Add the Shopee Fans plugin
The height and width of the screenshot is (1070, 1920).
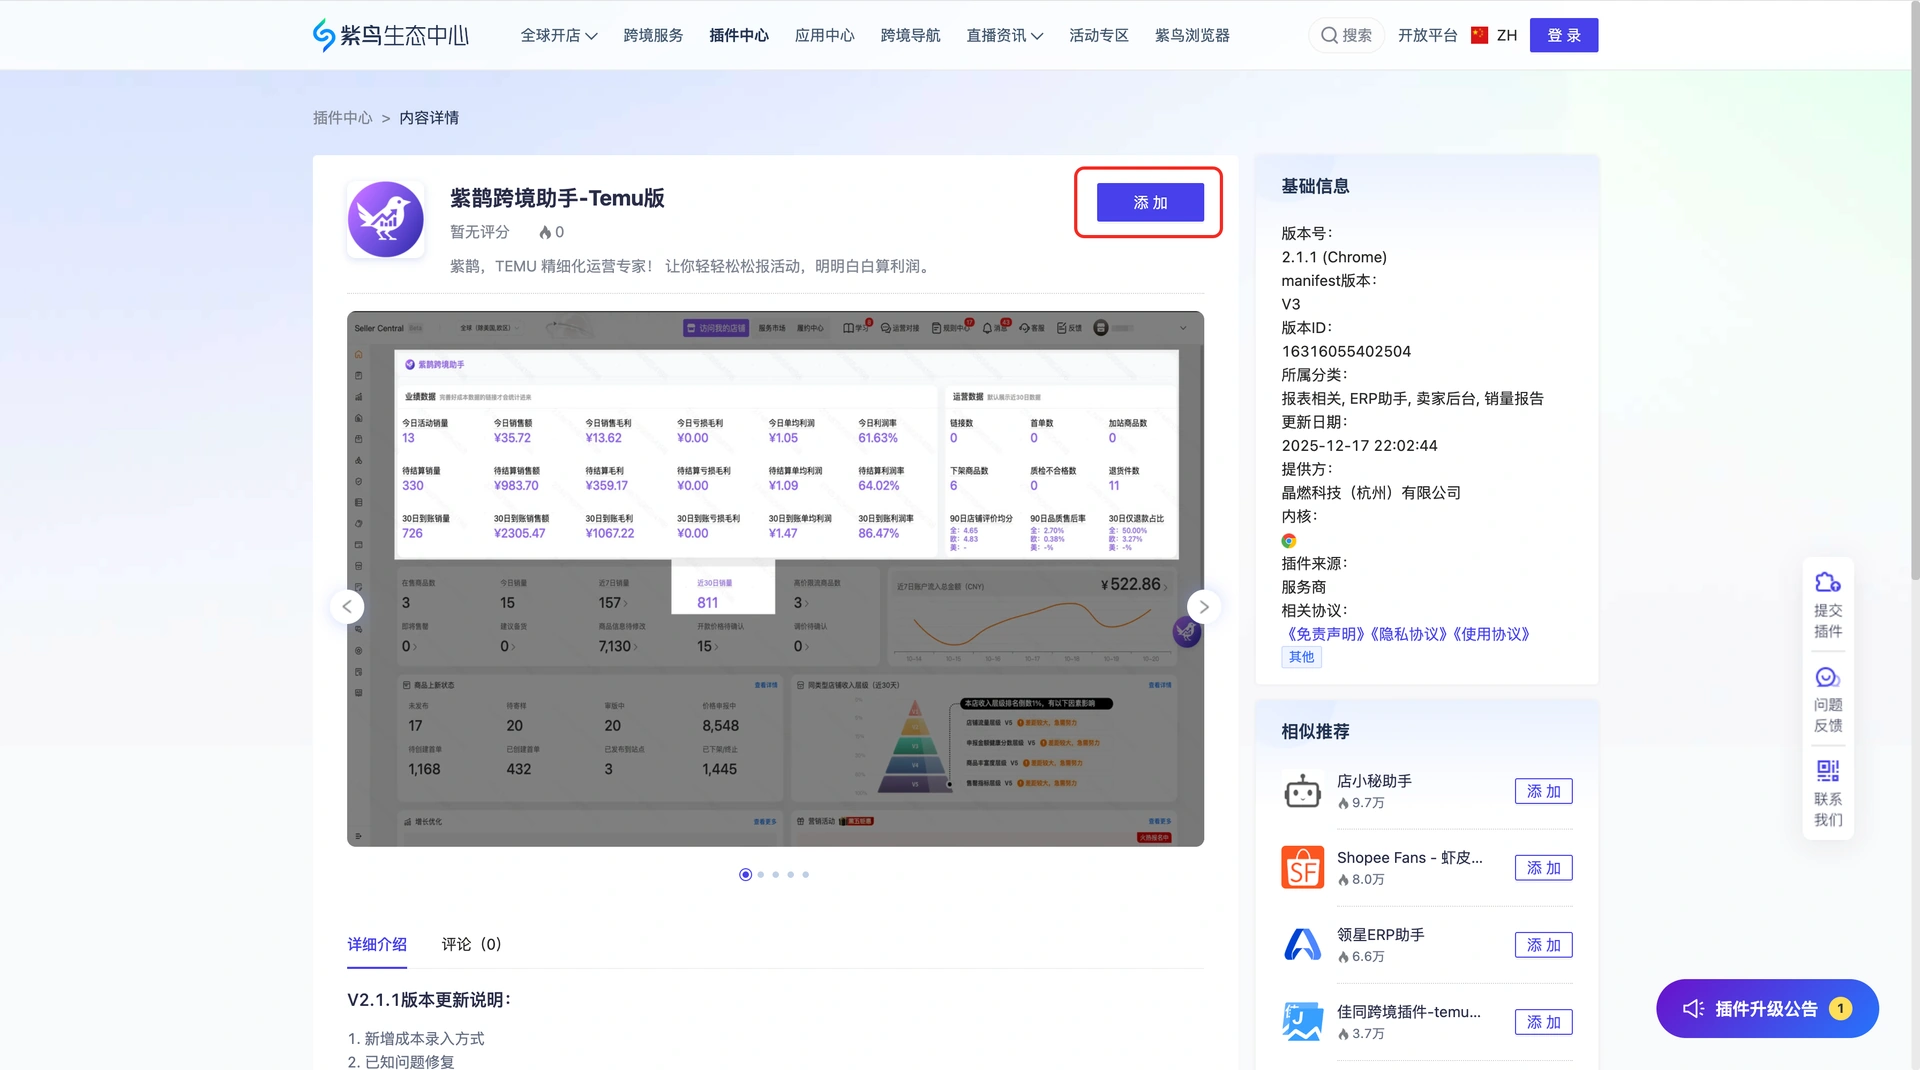[1543, 868]
